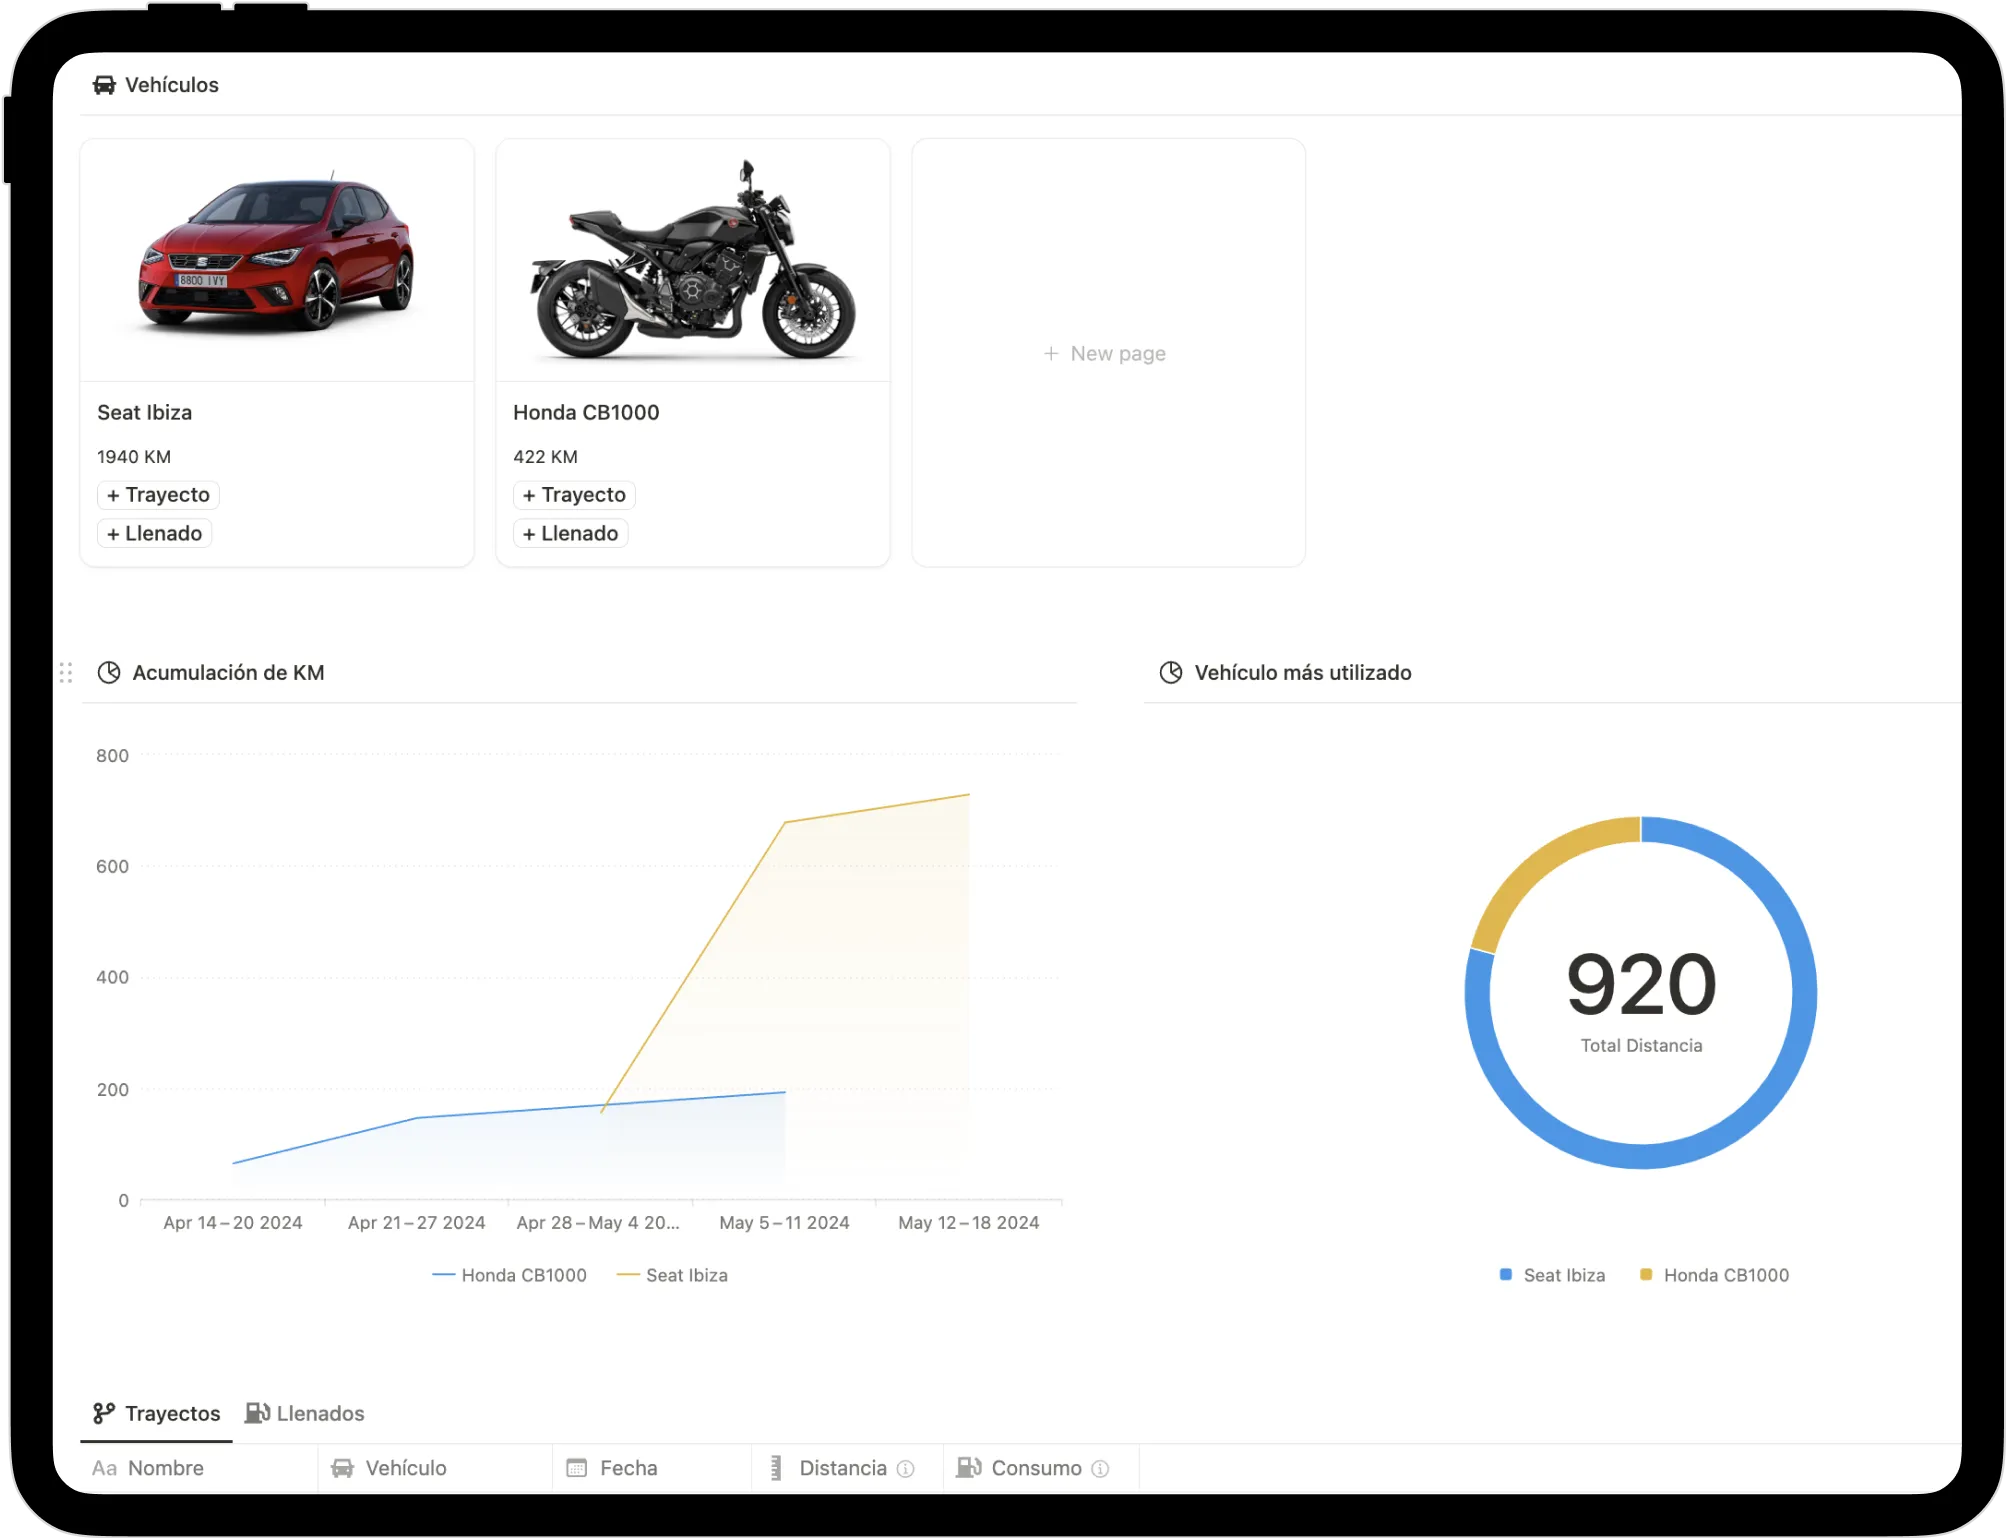Click the route icon on Trayectos tab
The height and width of the screenshot is (1538, 2006).
tap(104, 1413)
